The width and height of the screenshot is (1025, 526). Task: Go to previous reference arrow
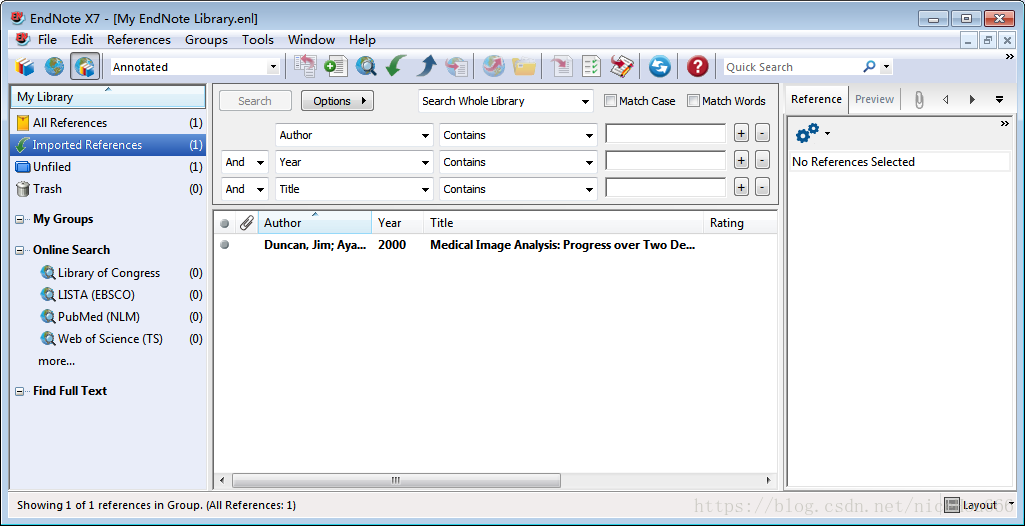tap(945, 99)
